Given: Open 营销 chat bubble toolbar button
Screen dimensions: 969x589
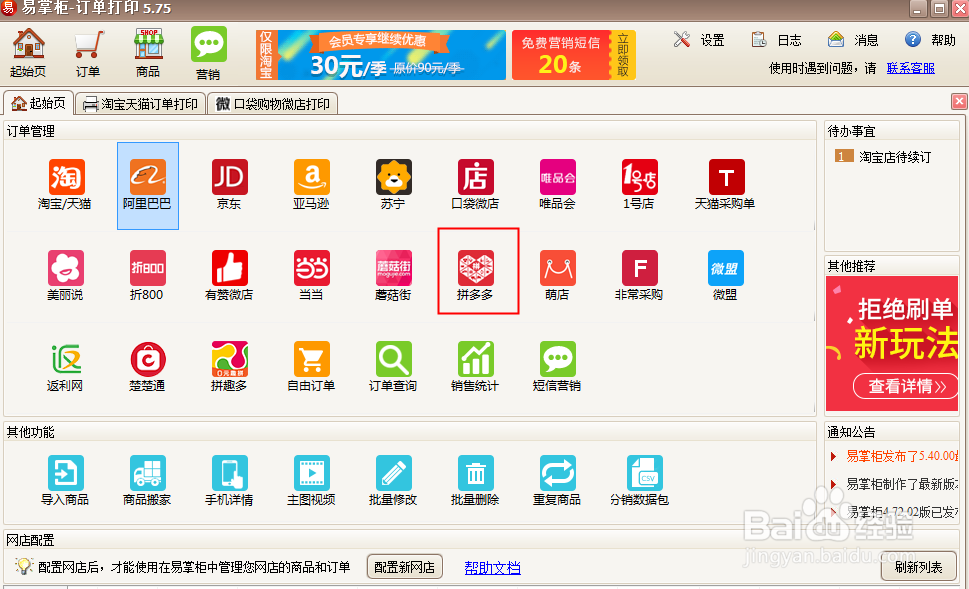Looking at the screenshot, I should point(208,53).
